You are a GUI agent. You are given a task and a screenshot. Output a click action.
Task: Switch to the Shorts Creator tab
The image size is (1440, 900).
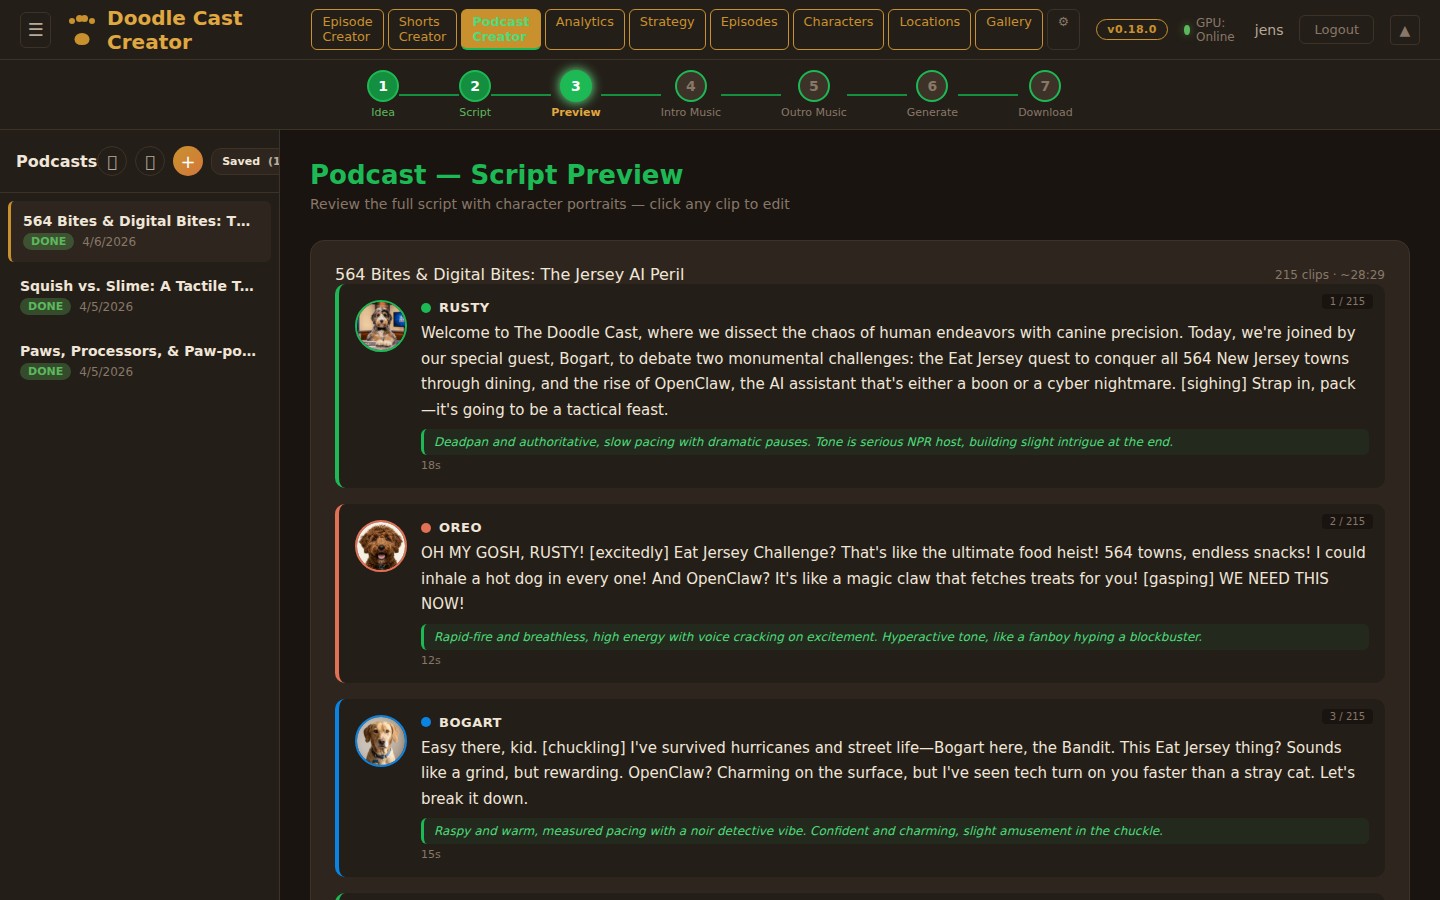click(x=420, y=29)
